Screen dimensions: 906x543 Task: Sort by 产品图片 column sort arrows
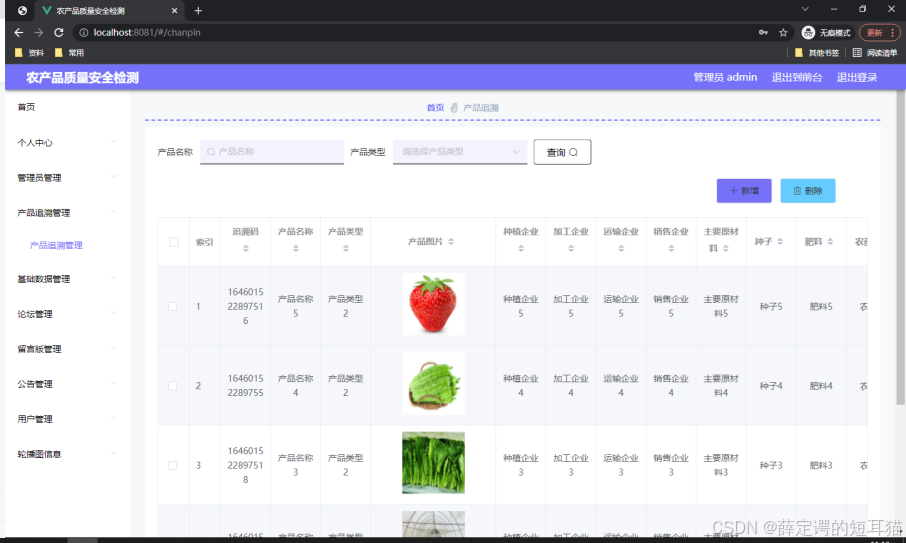451,241
